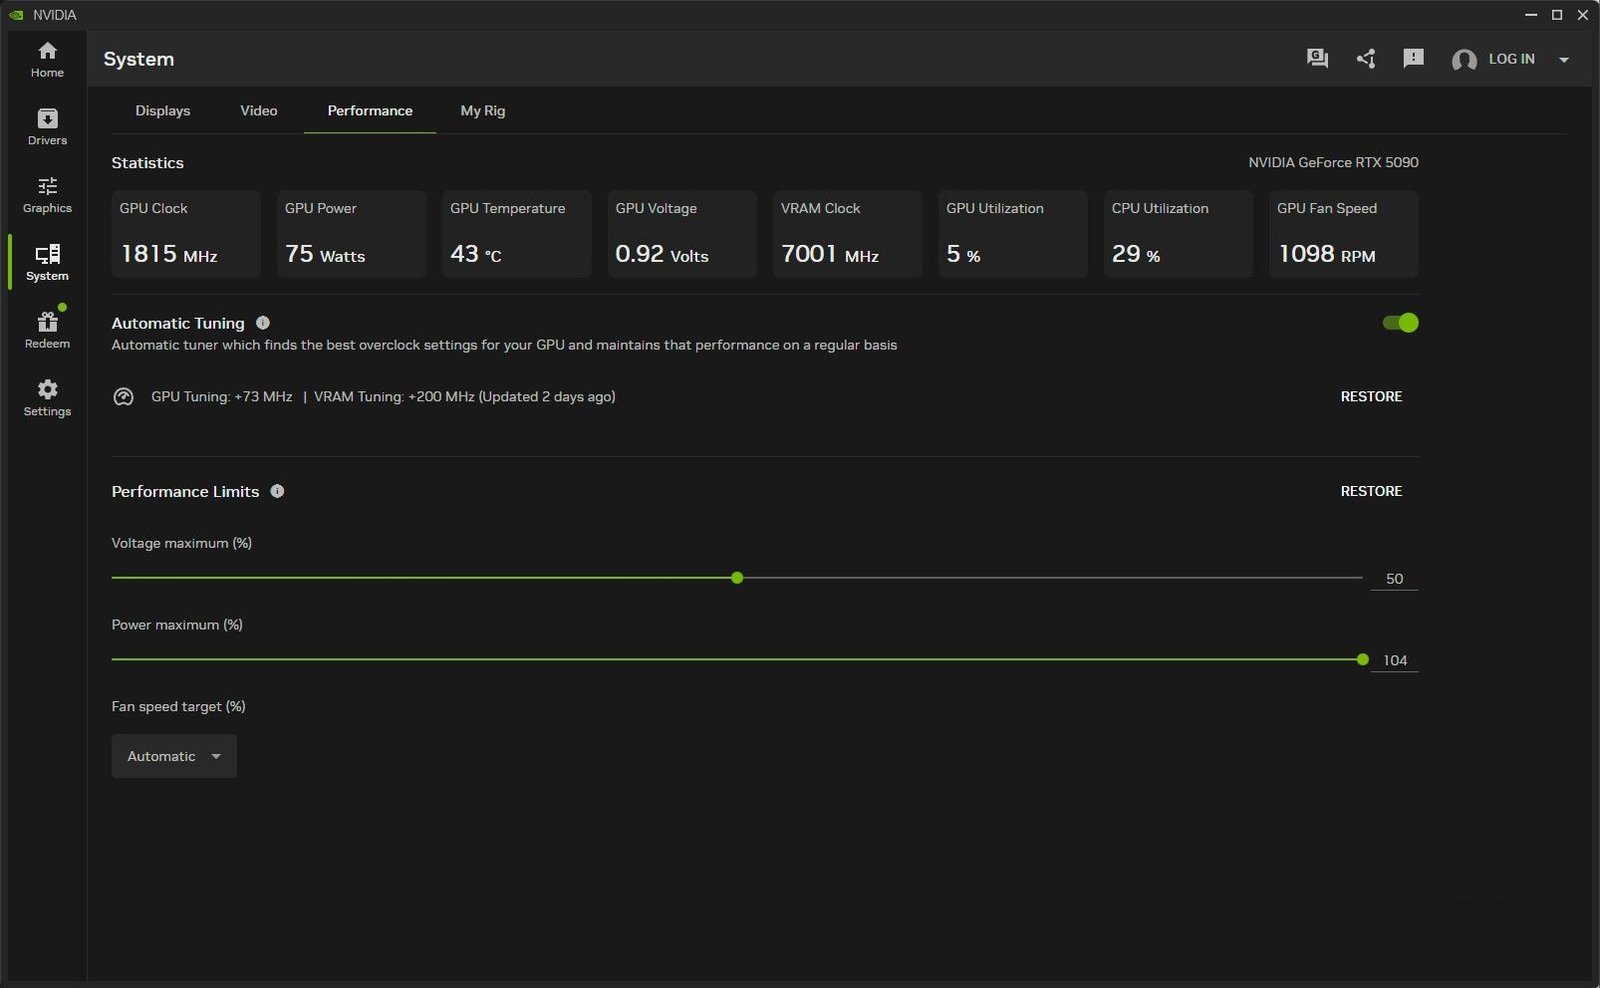Open the Graphics settings section
This screenshot has height=988, width=1600.
[x=47, y=195]
